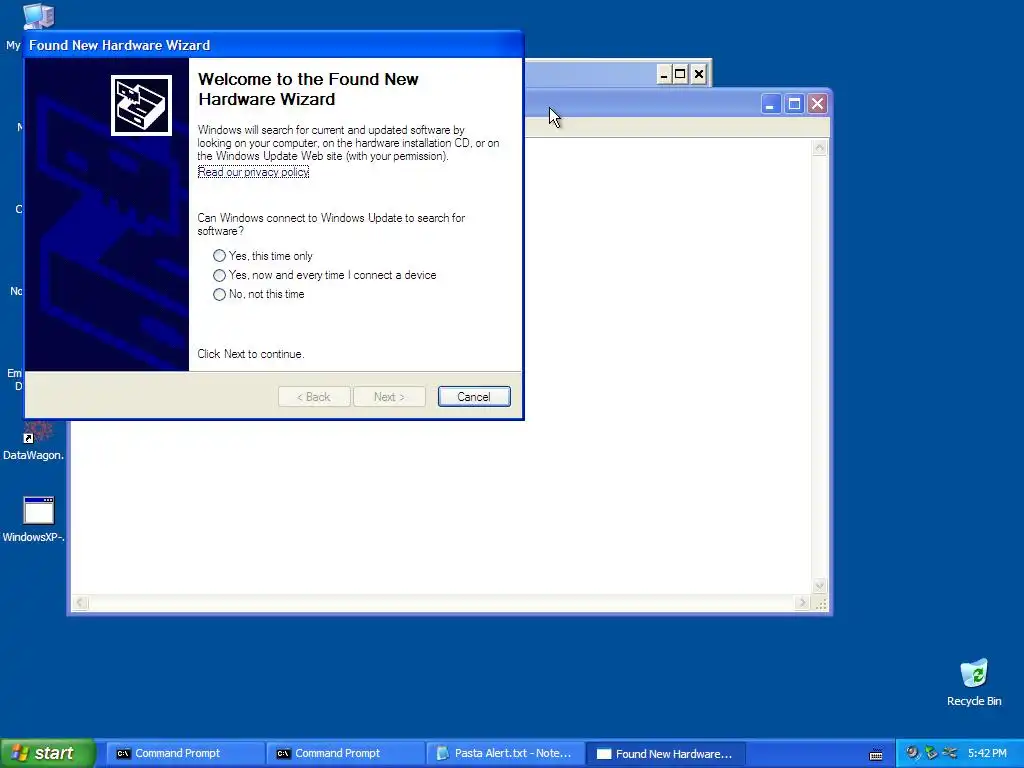Click the right arrow of the horizontal scrollbar
The height and width of the screenshot is (768, 1024).
[x=803, y=602]
